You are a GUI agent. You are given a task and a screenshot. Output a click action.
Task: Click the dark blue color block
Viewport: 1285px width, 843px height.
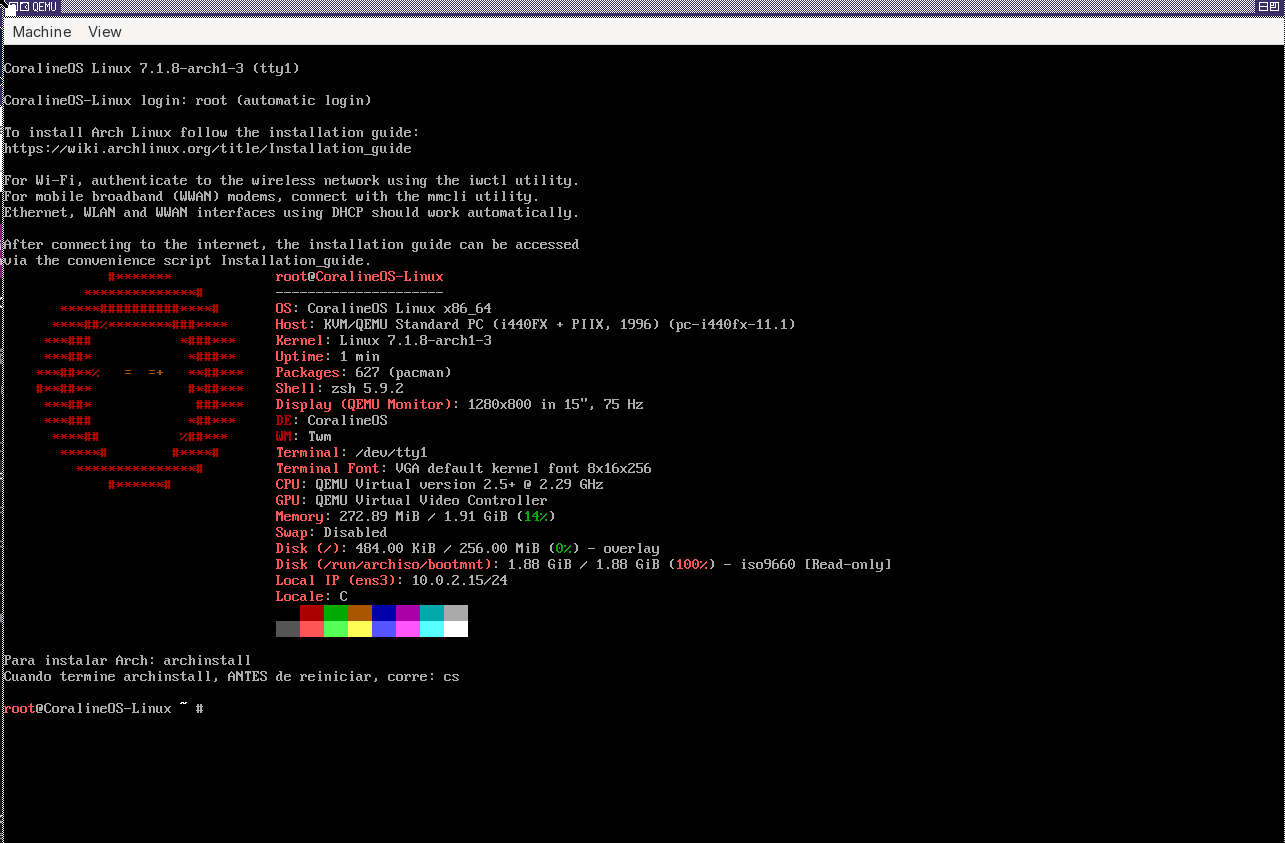coord(384,613)
